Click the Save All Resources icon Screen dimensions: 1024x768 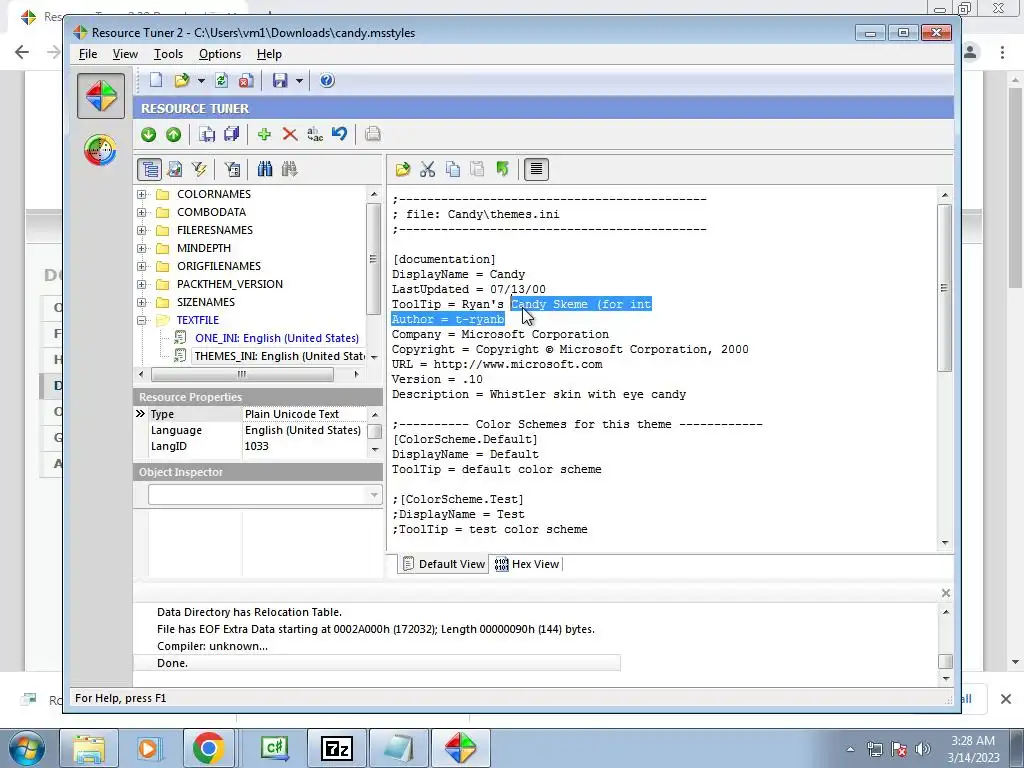coord(232,134)
